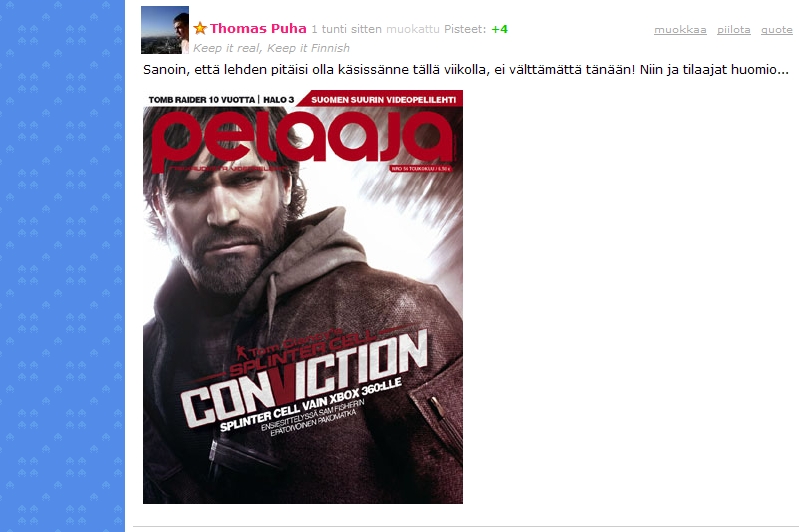
Task: Click the 'muokattu' edited label
Action: pos(412,29)
